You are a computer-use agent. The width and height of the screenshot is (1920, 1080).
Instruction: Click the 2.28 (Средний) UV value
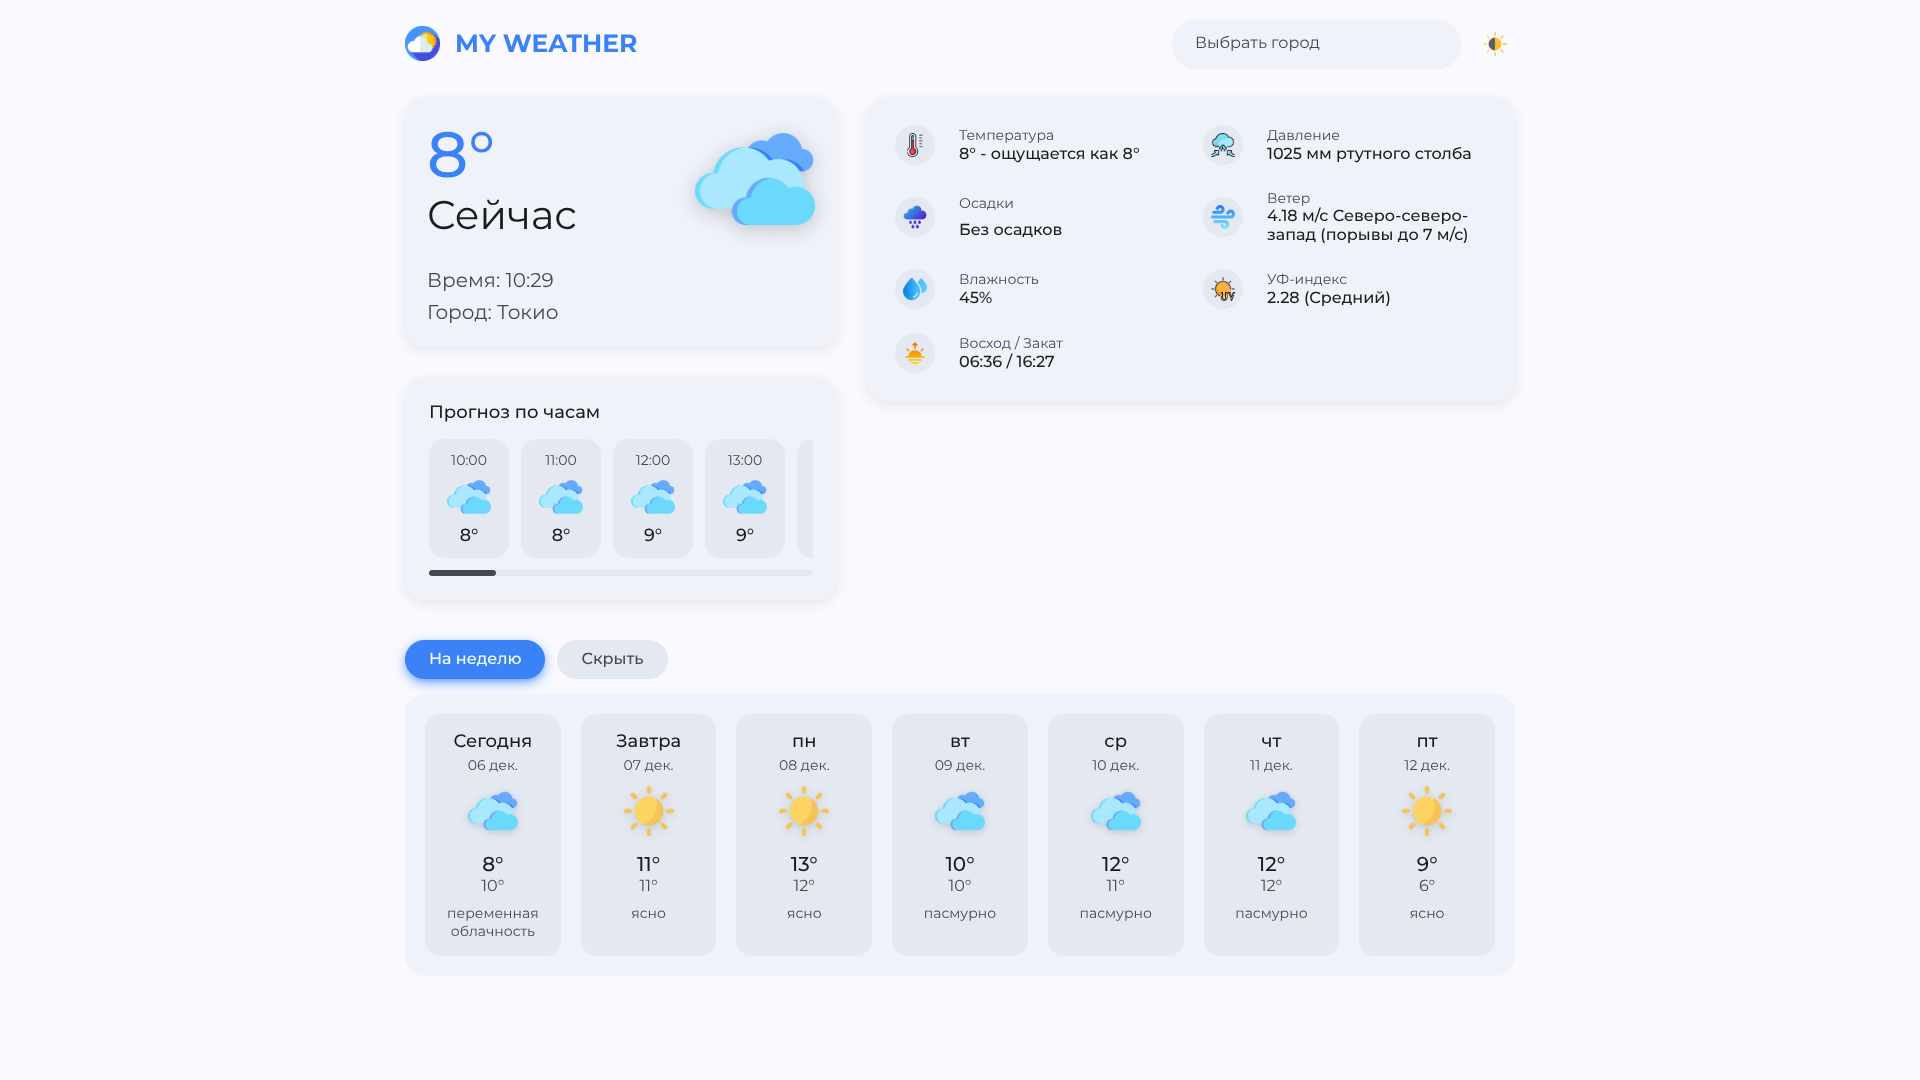click(1328, 298)
